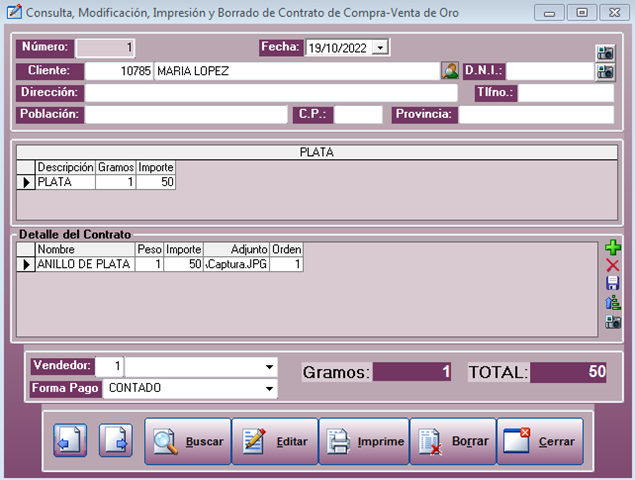
Task: Click the Importe header in PLATA grid
Action: click(x=156, y=167)
